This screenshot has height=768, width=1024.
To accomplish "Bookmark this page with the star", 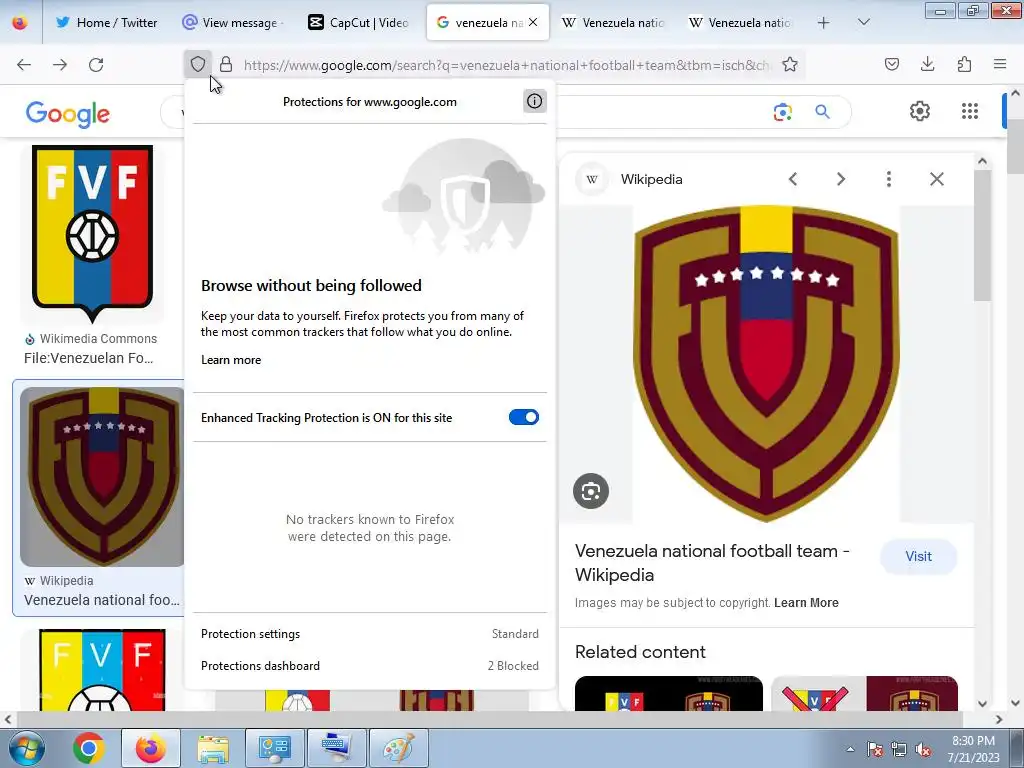I will (x=790, y=64).
